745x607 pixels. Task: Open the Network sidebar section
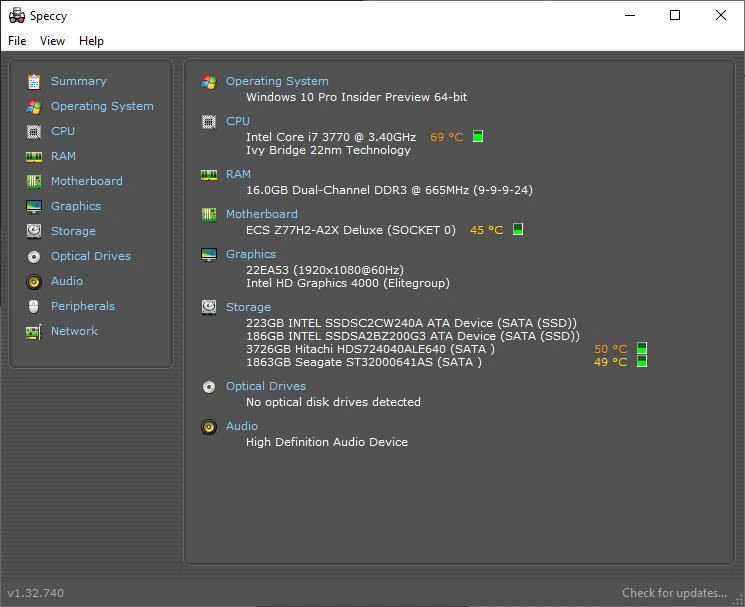pos(75,331)
